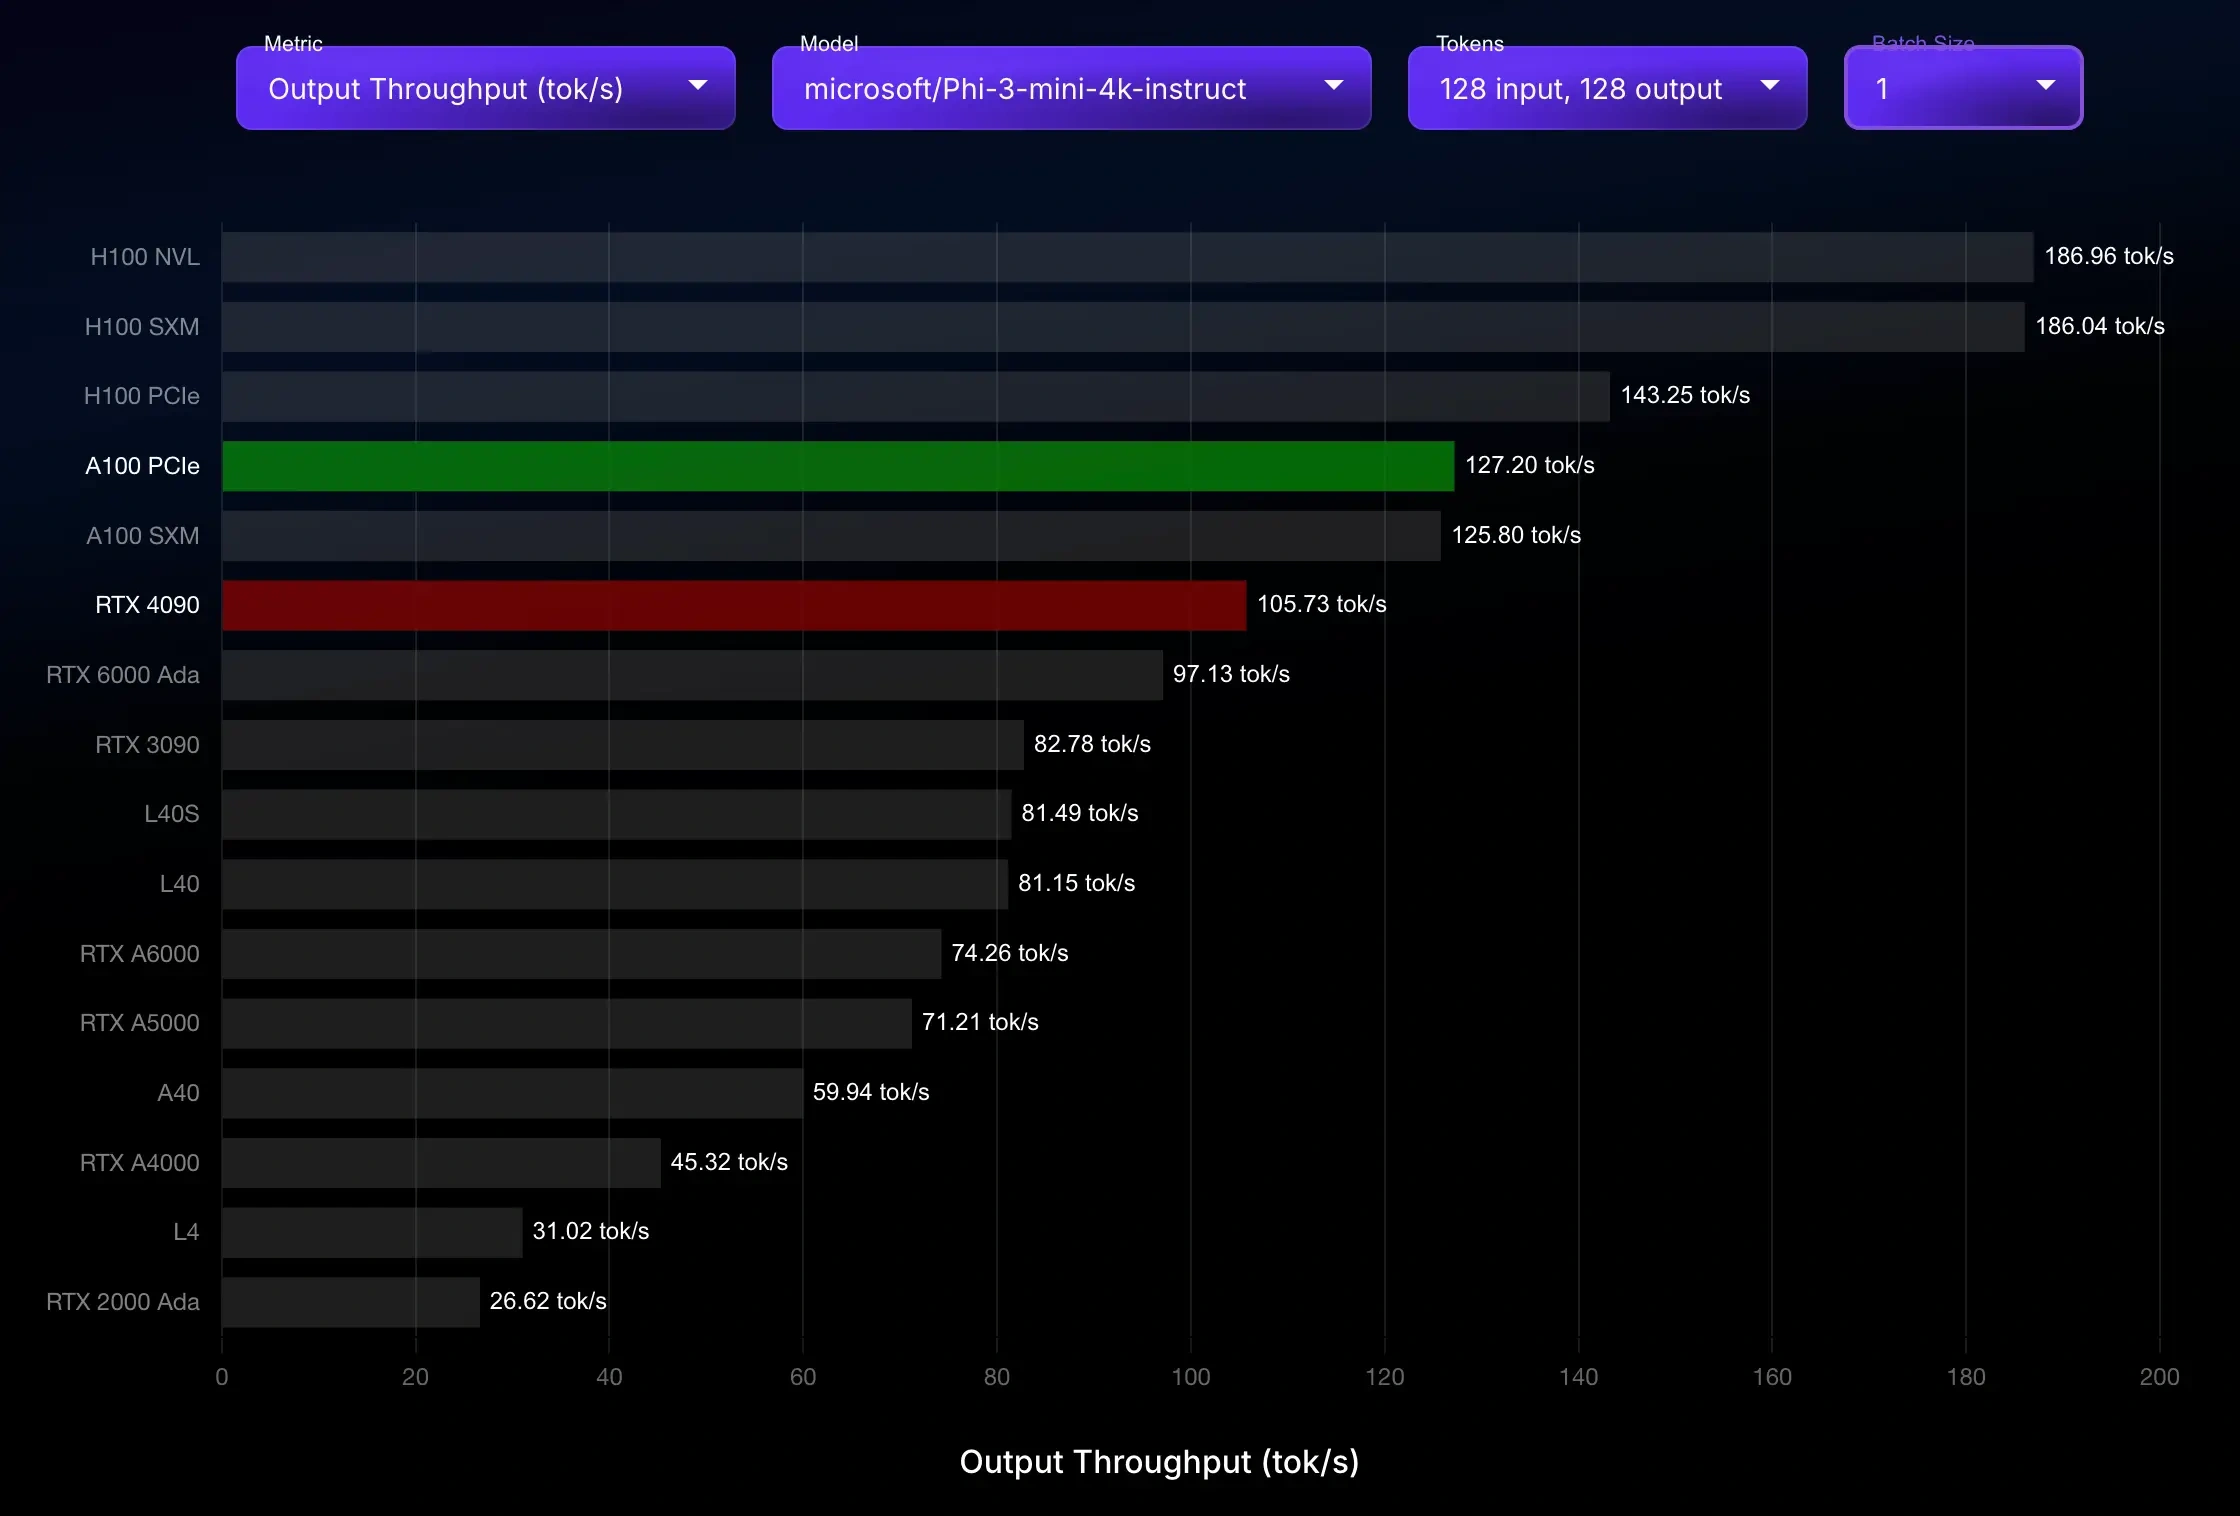The width and height of the screenshot is (2240, 1516).
Task: Select the H100 SXM bar
Action: point(1122,327)
